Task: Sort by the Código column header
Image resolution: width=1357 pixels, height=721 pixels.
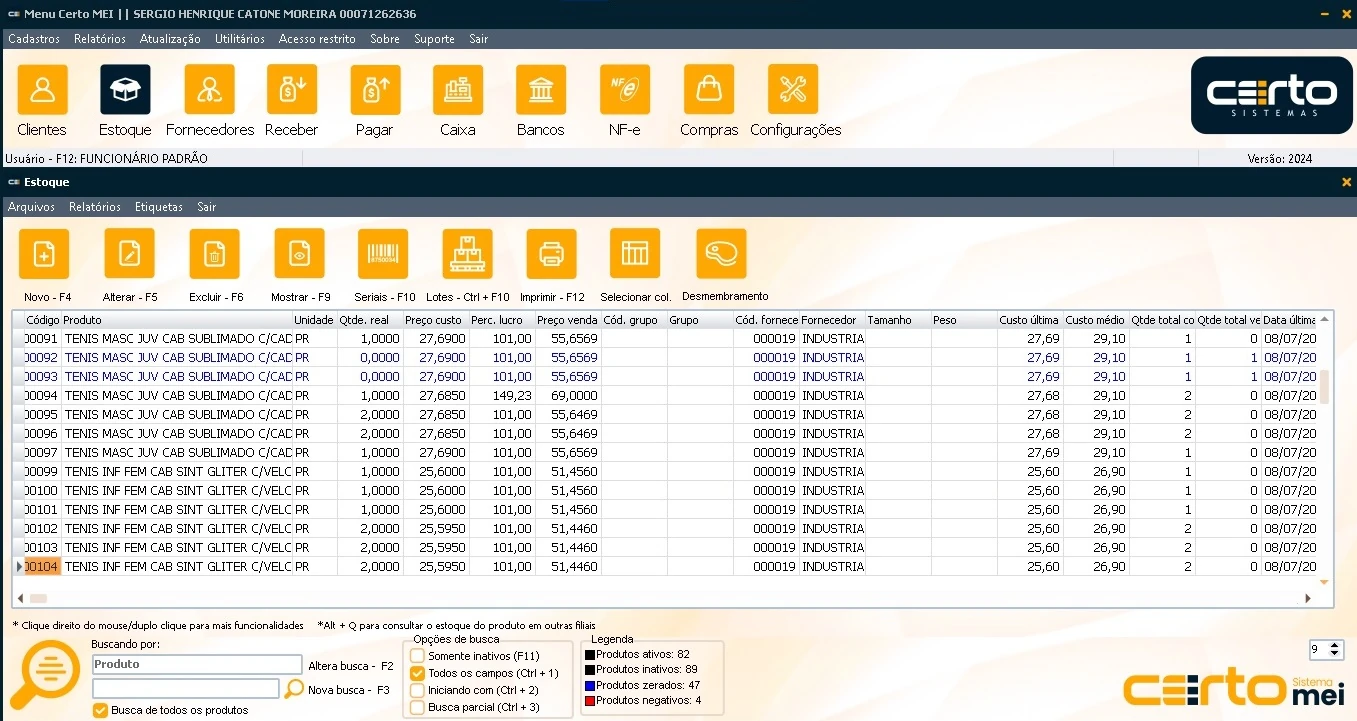Action: [43, 320]
